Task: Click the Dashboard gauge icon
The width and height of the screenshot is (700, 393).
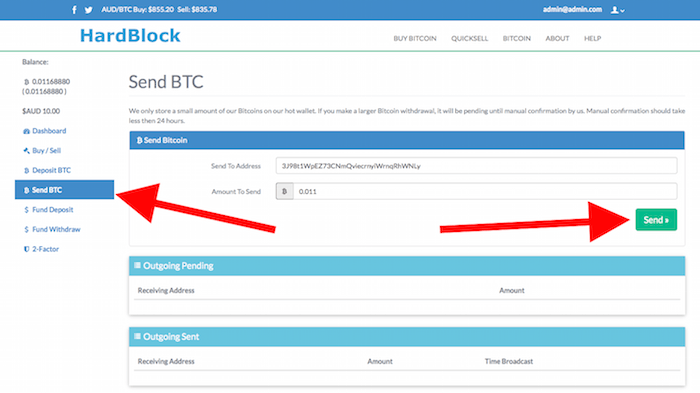Action: pos(26,131)
